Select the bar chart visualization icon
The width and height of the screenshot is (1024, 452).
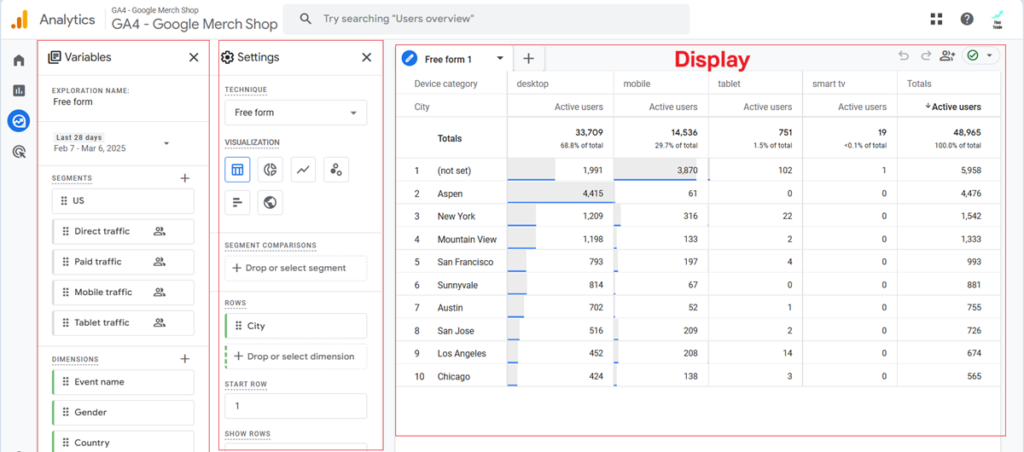coord(237,203)
